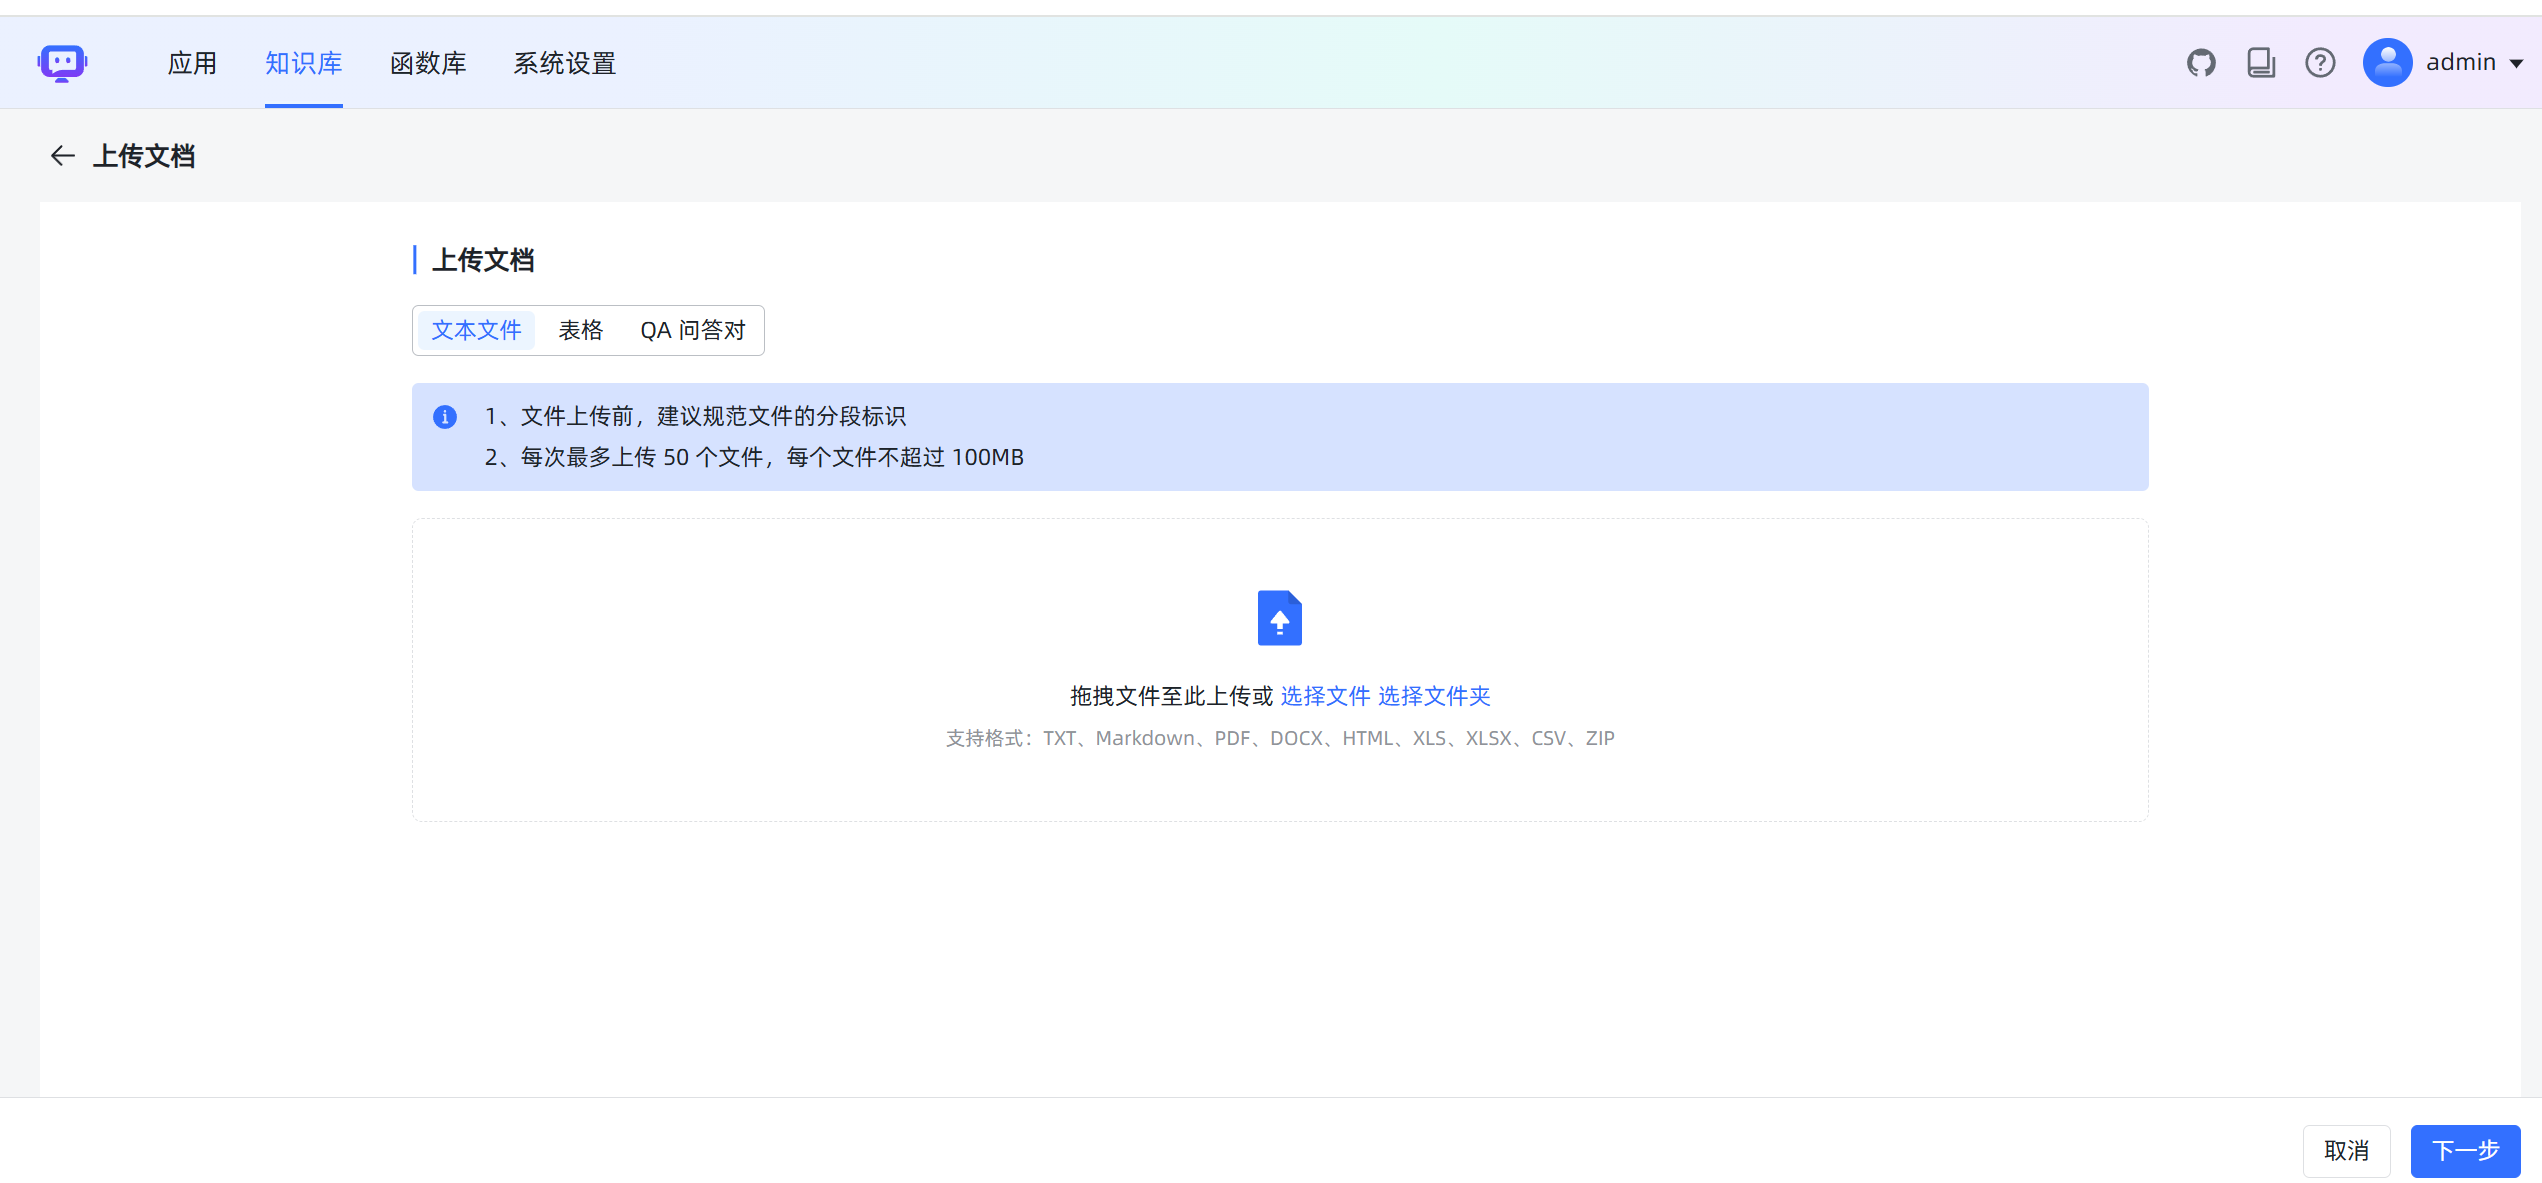Open the 系统设置 menu

(x=564, y=63)
